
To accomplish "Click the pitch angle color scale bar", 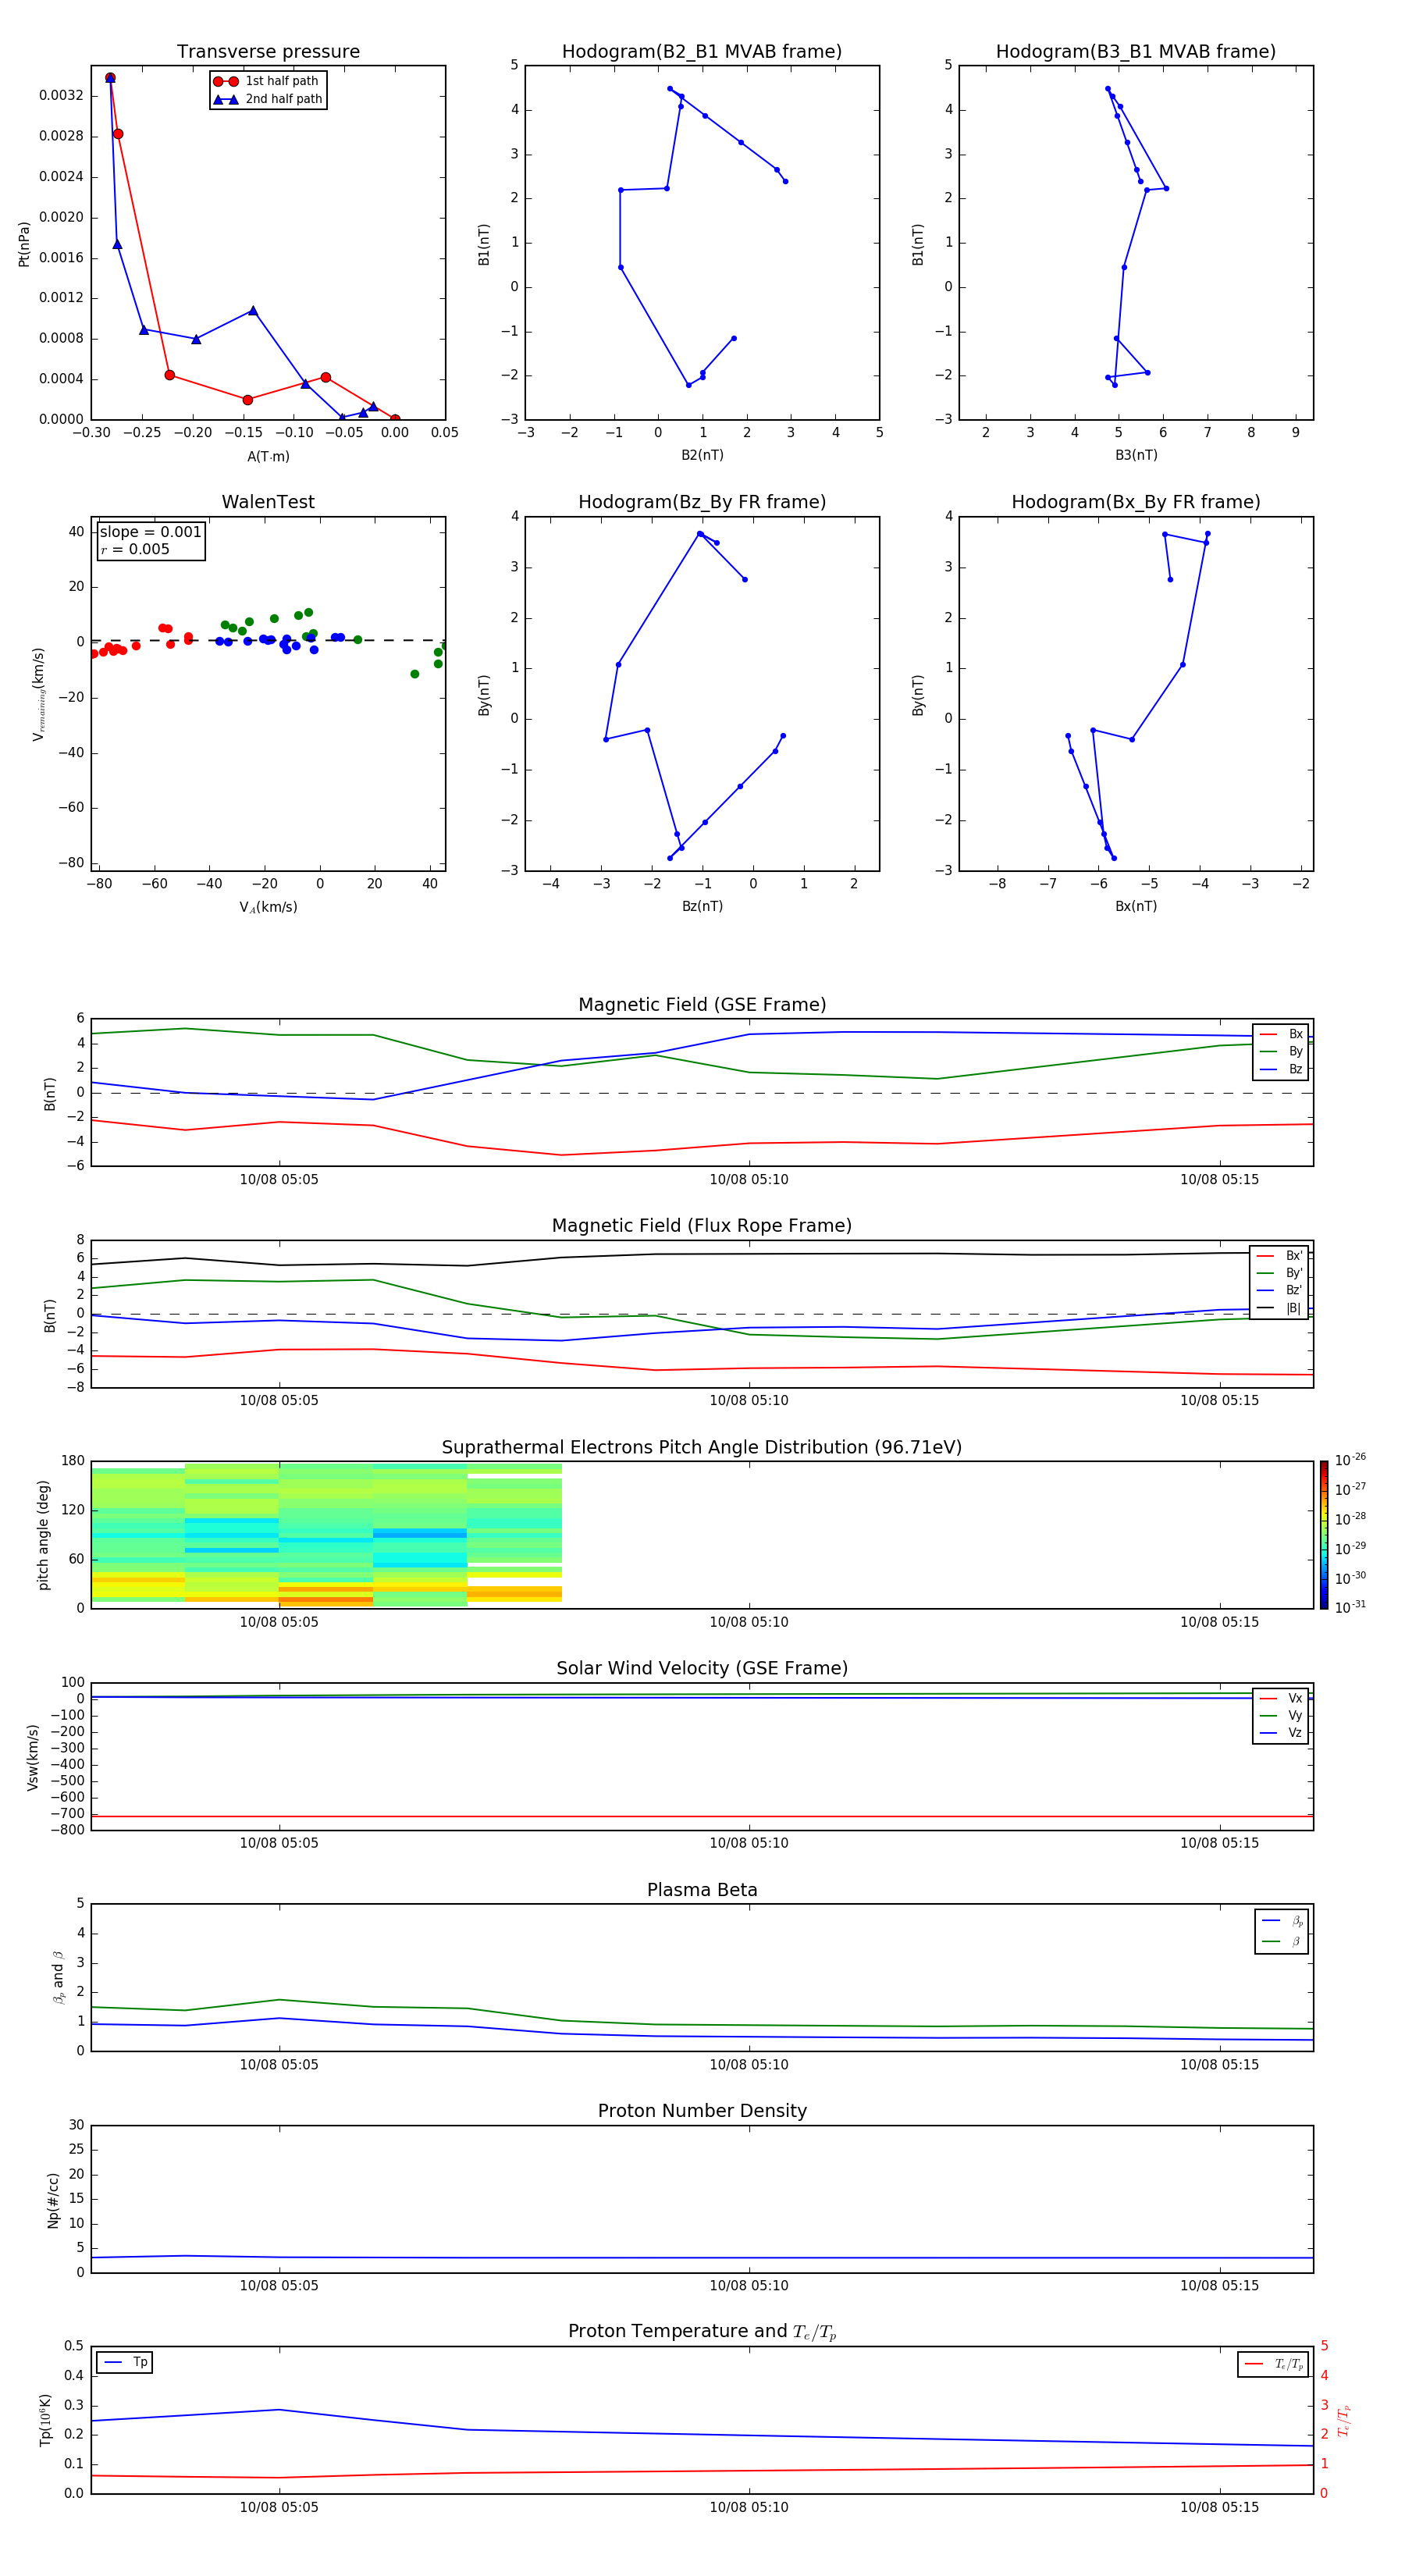I will (1323, 1535).
